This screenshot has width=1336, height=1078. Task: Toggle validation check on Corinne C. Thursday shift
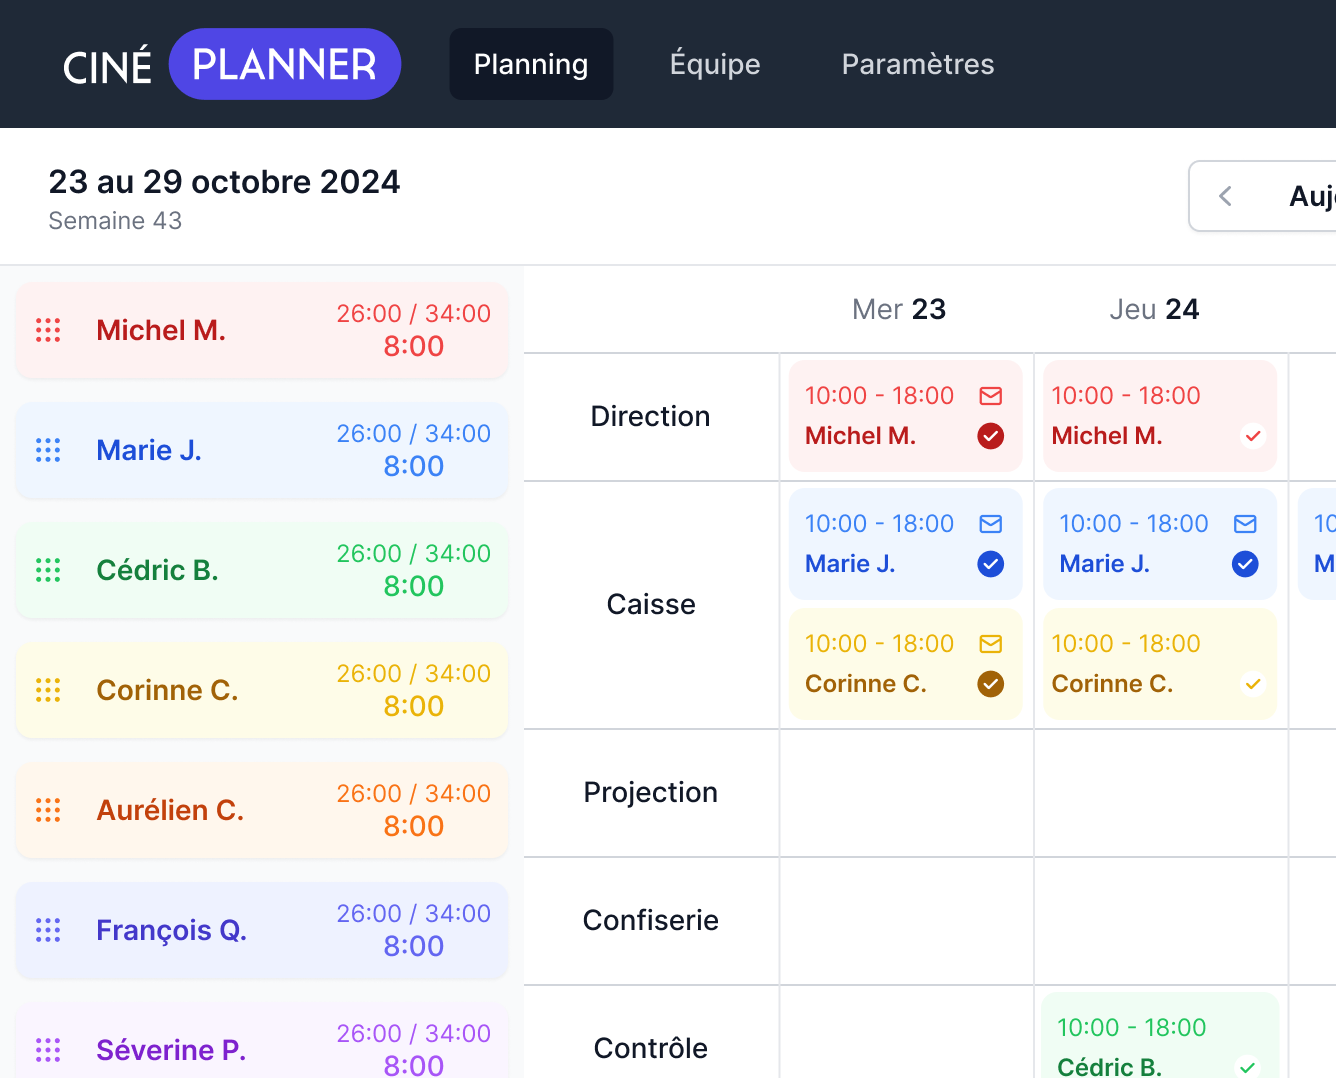[1253, 684]
